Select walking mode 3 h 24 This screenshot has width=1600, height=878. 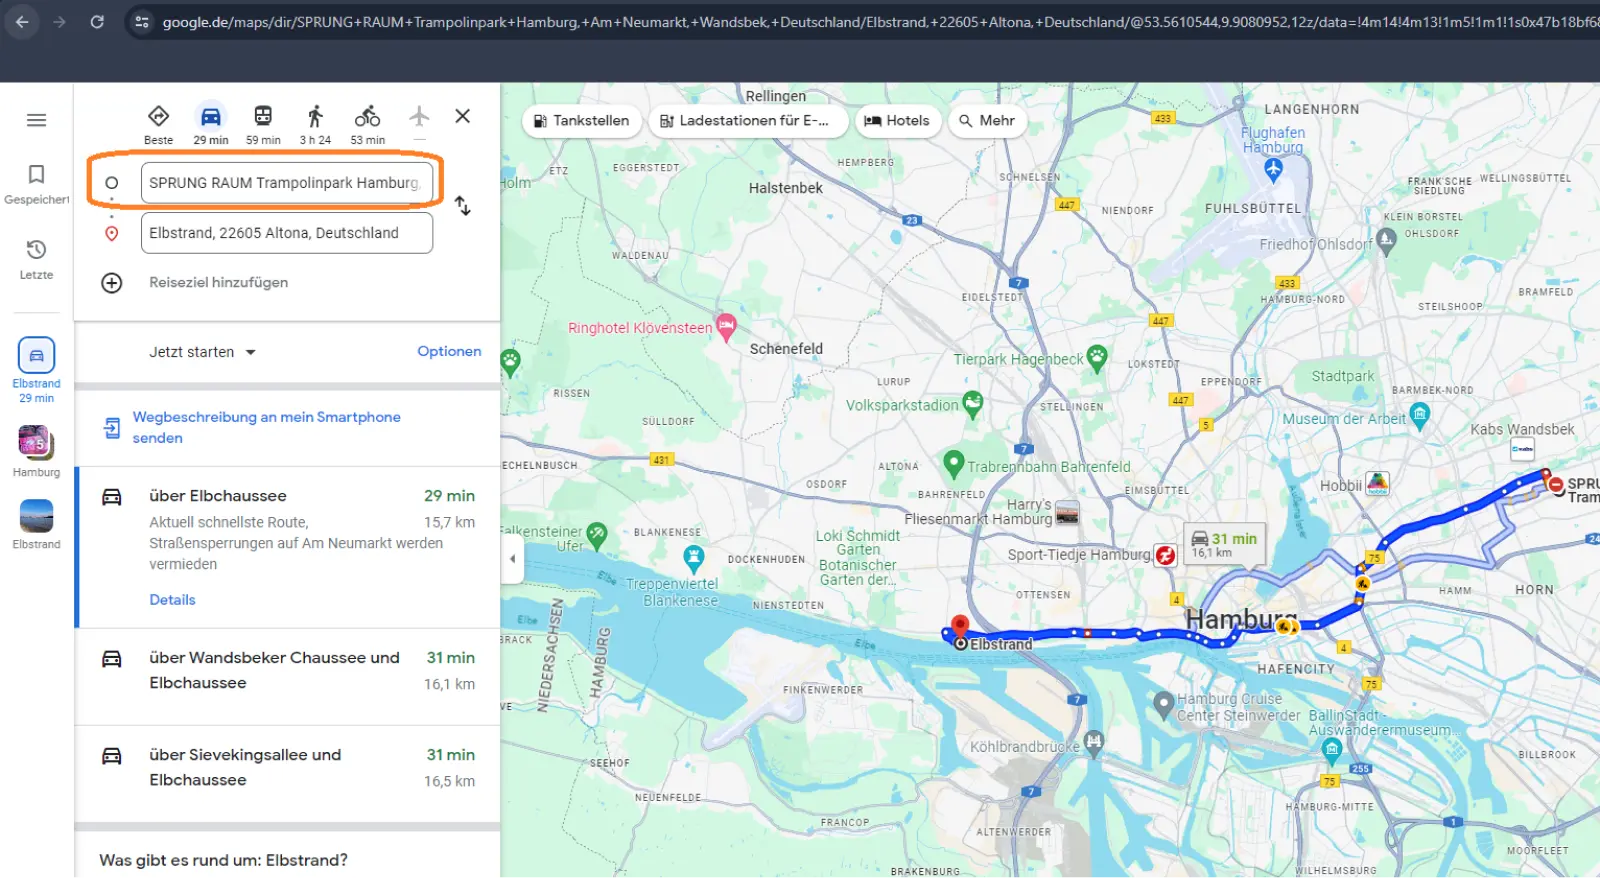click(x=315, y=125)
